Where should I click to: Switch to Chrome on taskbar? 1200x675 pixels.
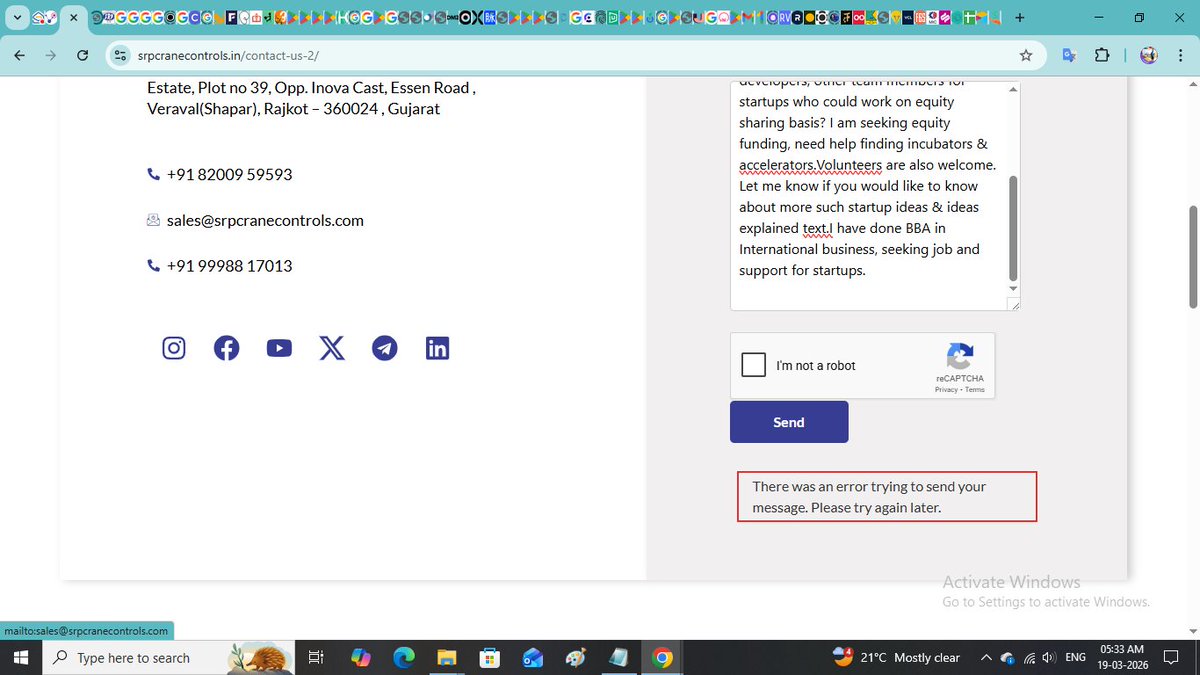pyautogui.click(x=661, y=657)
